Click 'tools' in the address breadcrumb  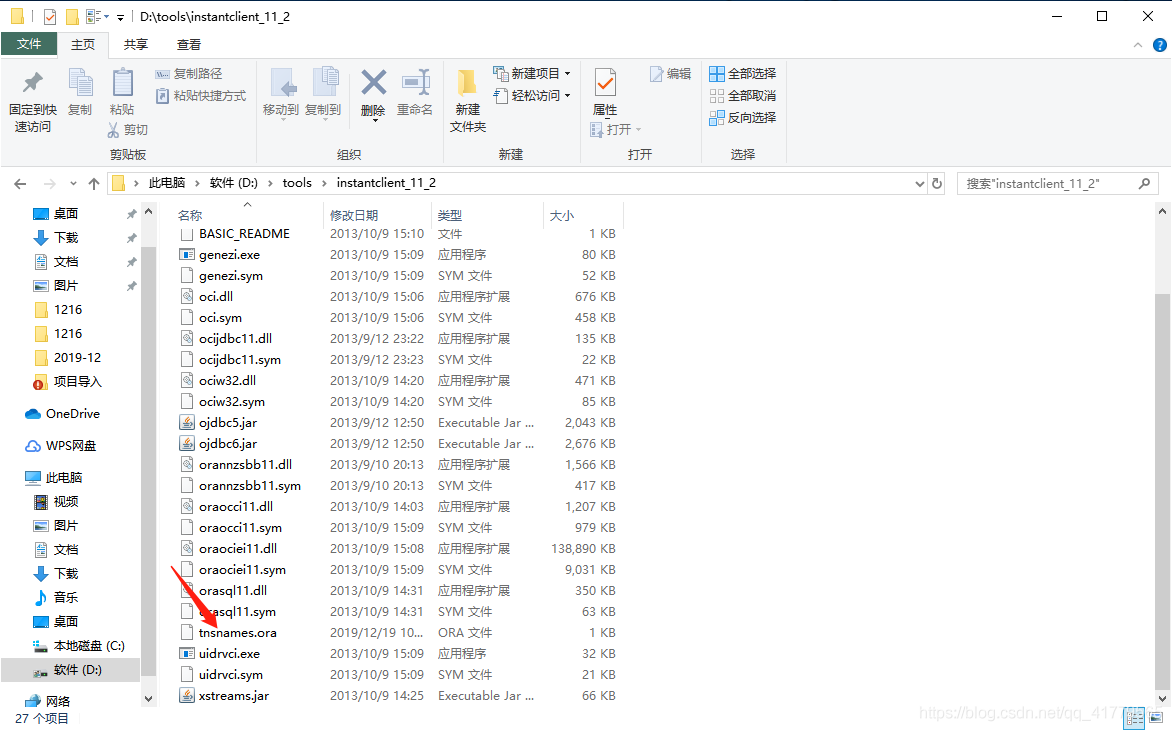(297, 182)
